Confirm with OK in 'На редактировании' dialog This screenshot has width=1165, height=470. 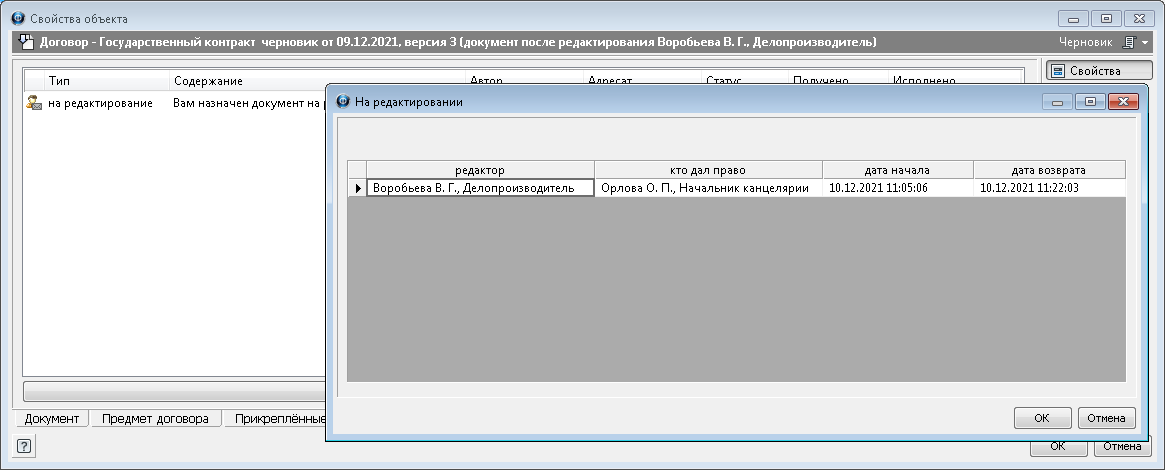click(1041, 418)
